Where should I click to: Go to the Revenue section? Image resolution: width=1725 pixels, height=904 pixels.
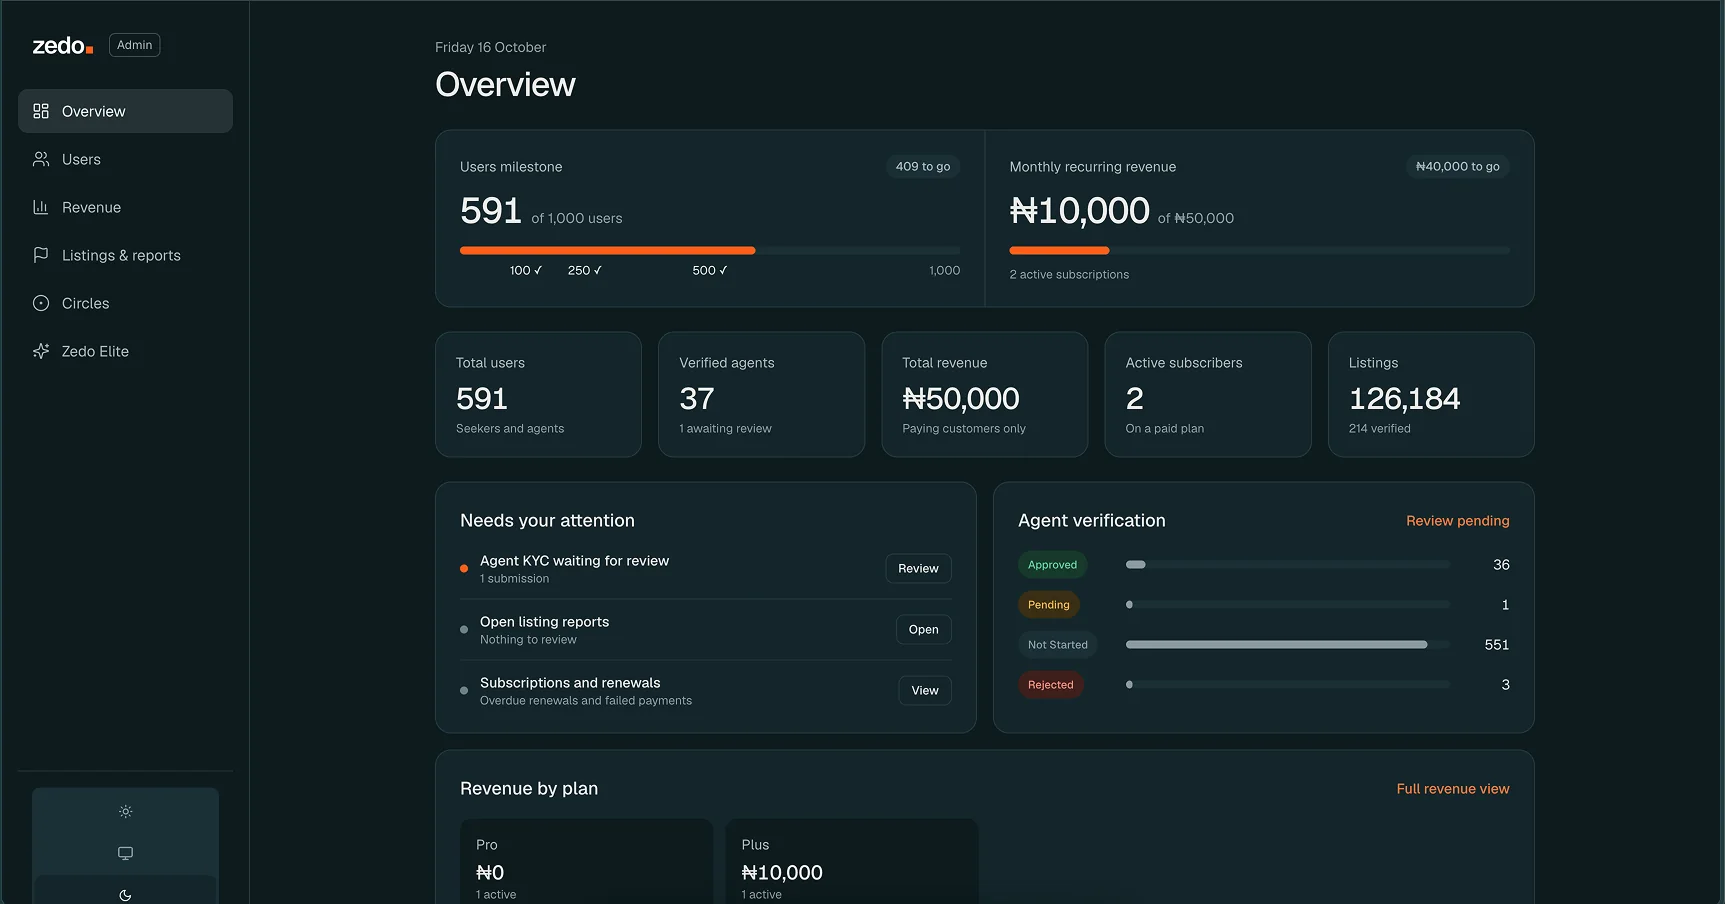point(125,207)
